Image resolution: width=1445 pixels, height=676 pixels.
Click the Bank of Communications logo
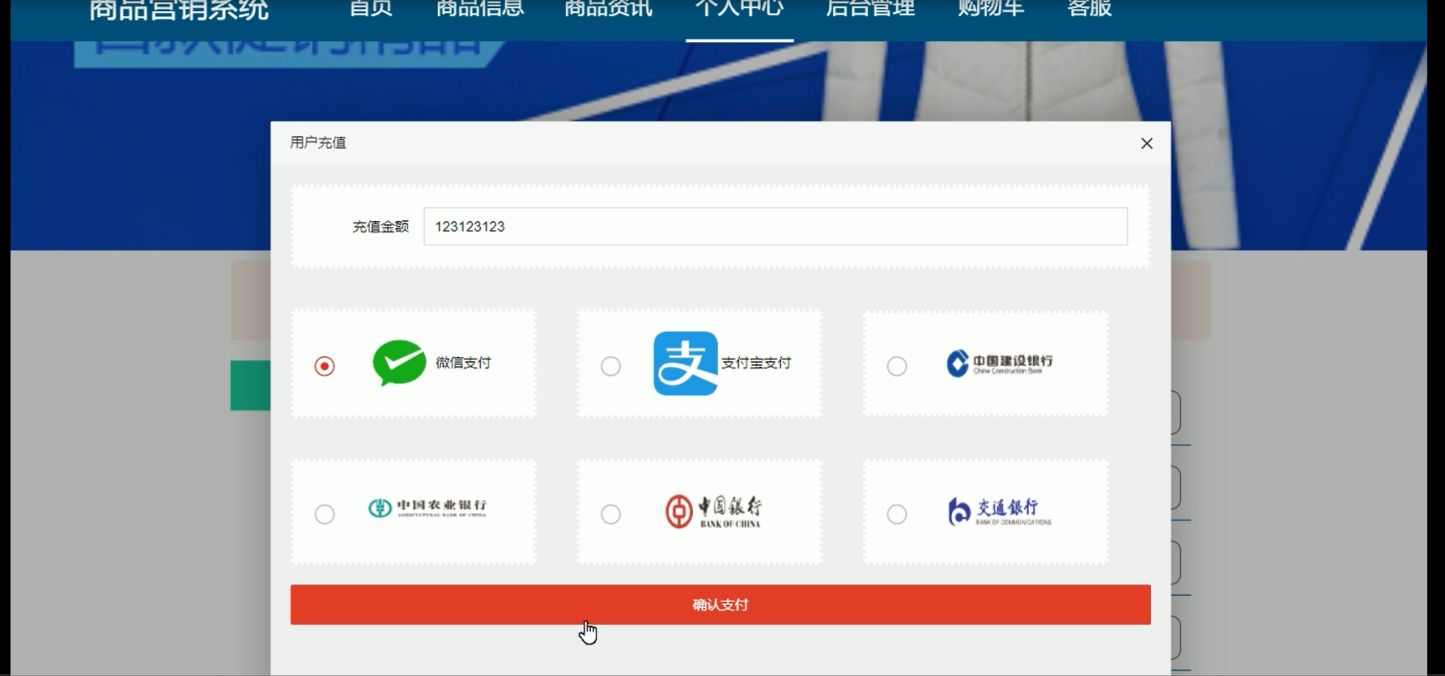[999, 511]
